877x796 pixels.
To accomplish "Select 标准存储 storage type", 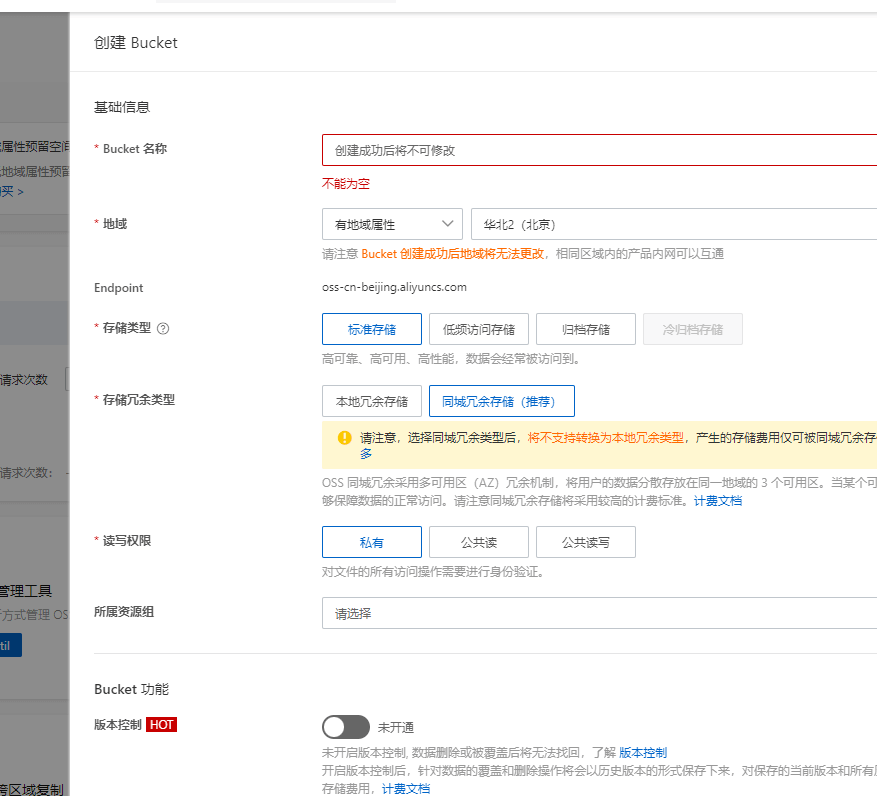I will click(x=371, y=329).
